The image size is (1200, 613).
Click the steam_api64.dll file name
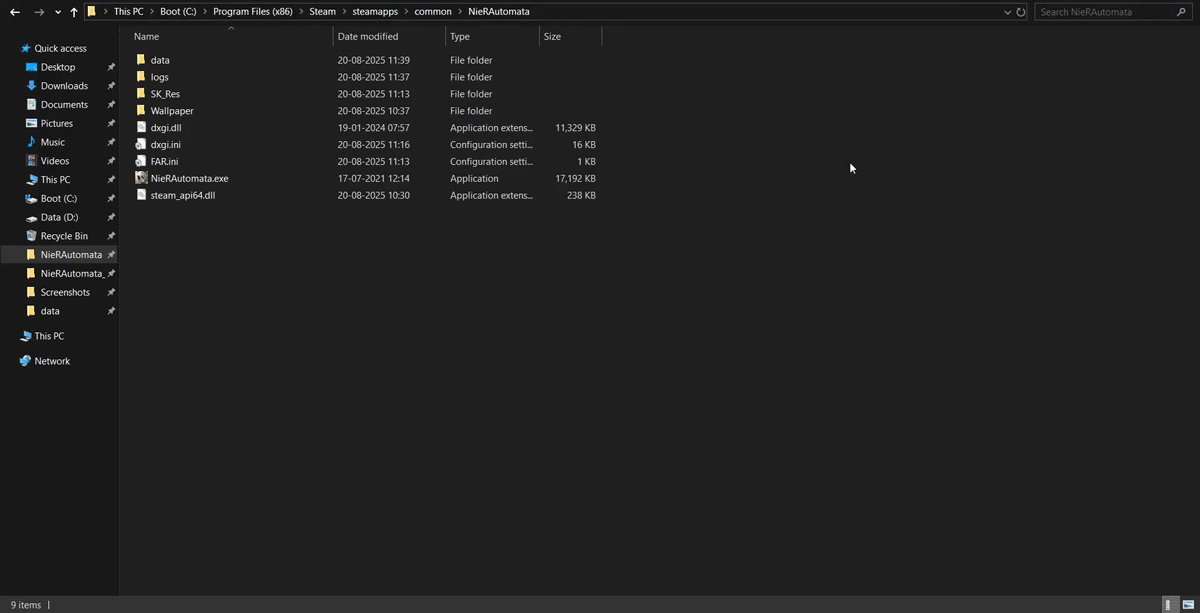183,195
